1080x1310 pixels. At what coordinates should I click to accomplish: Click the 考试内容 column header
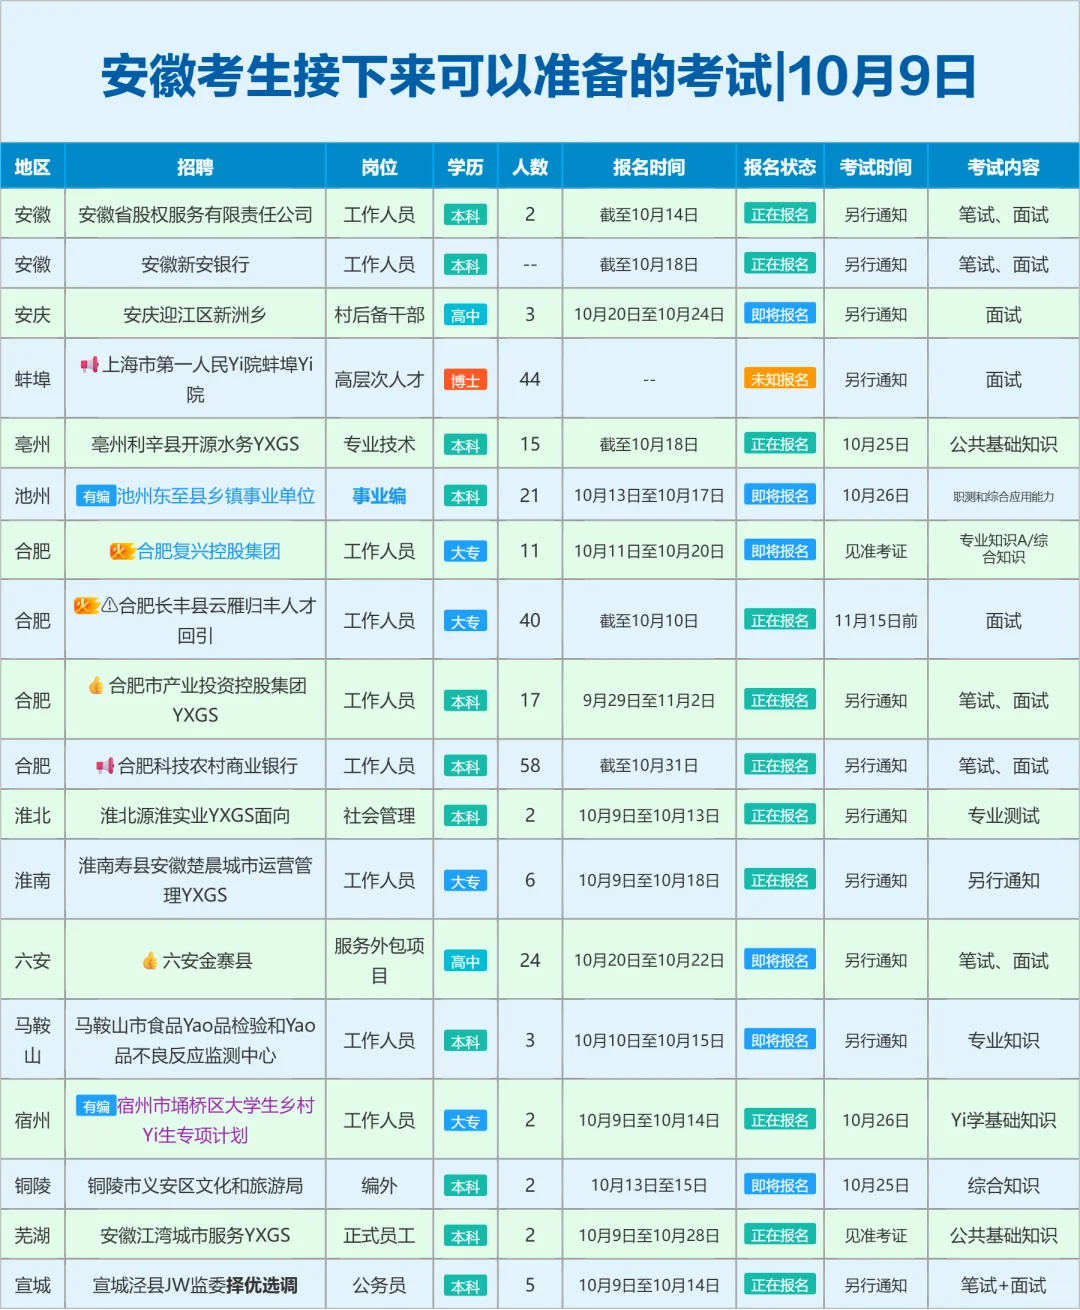1002,167
